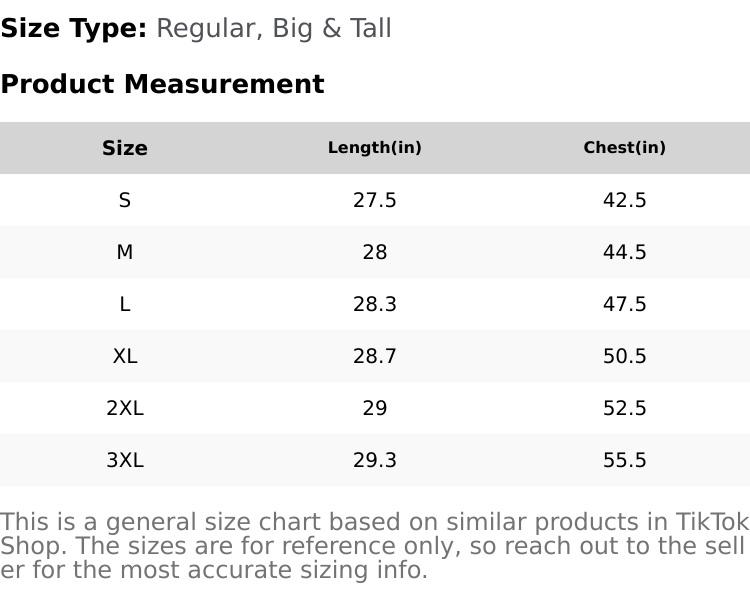Click the 'Regular, Big & Tall' size type text
Image resolution: width=750 pixels, height=606 pixels.
pos(274,29)
